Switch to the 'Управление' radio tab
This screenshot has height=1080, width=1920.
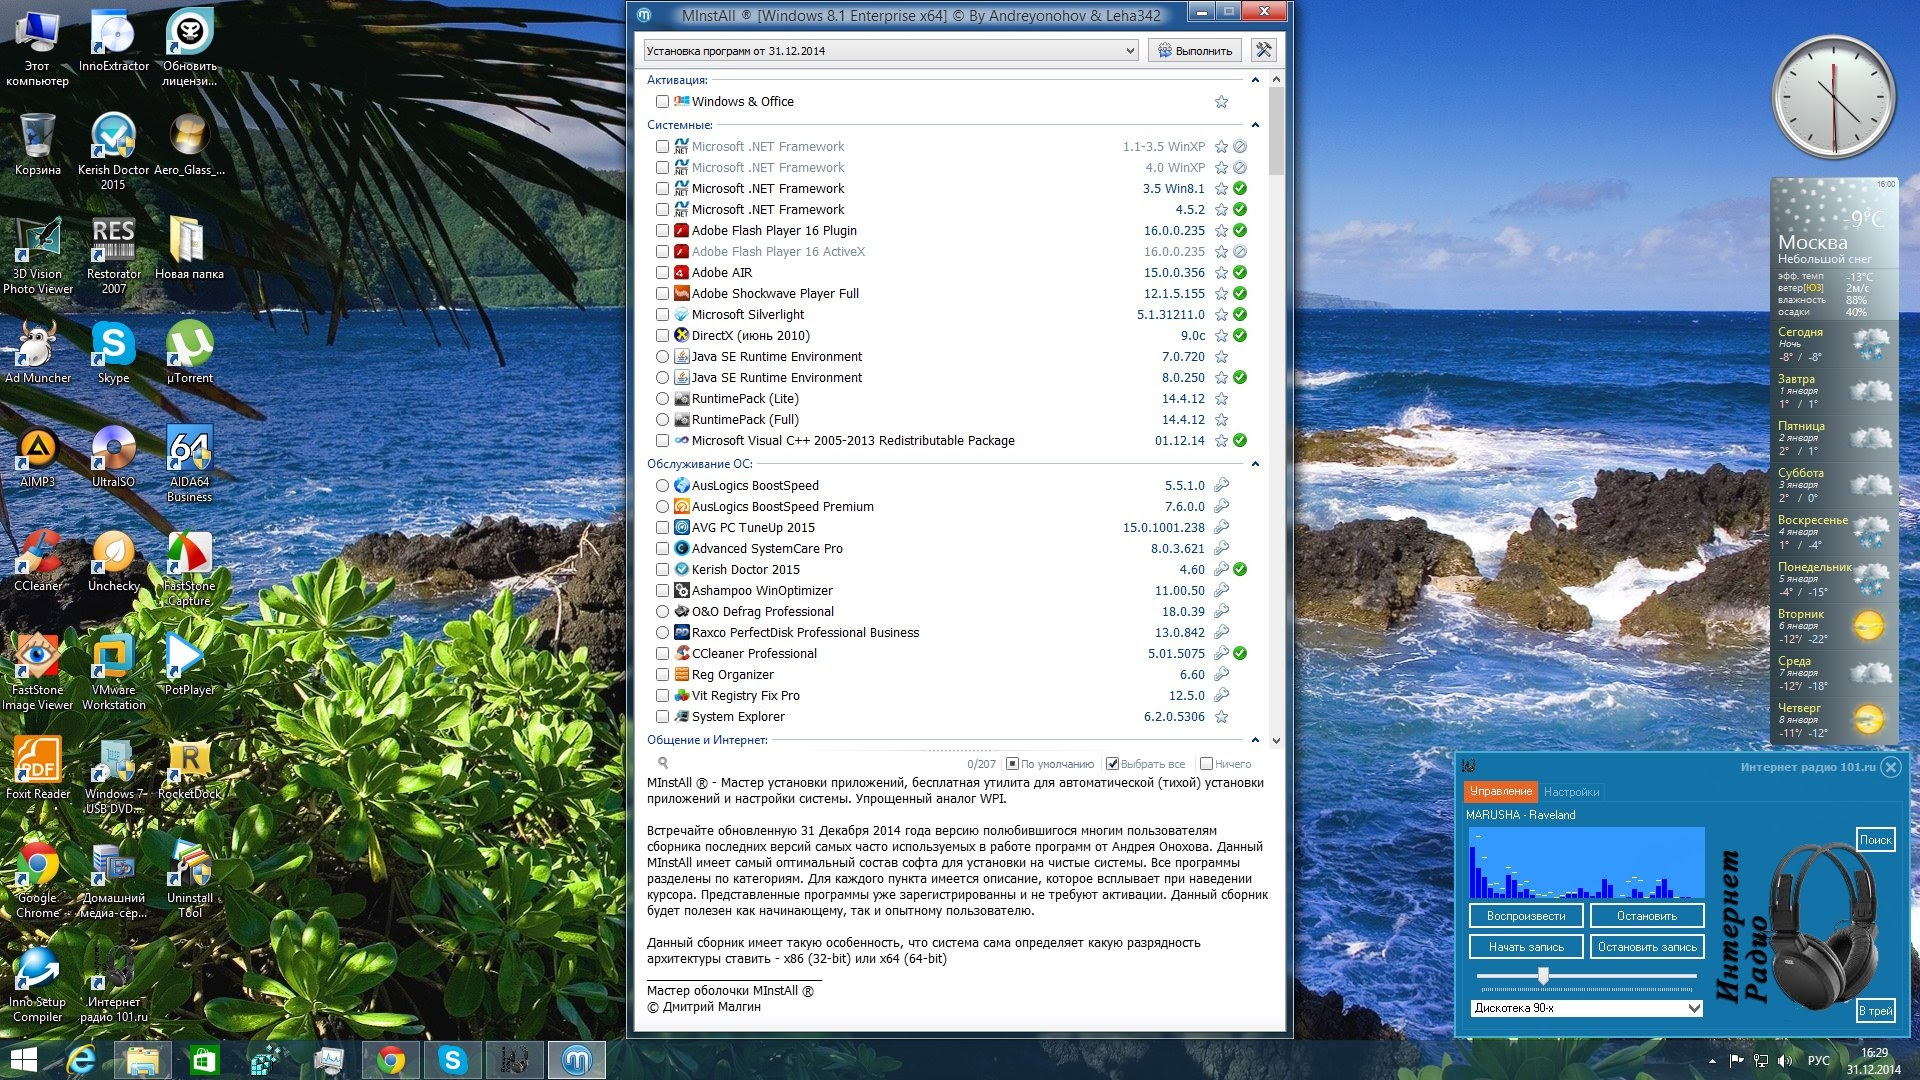(x=1500, y=791)
